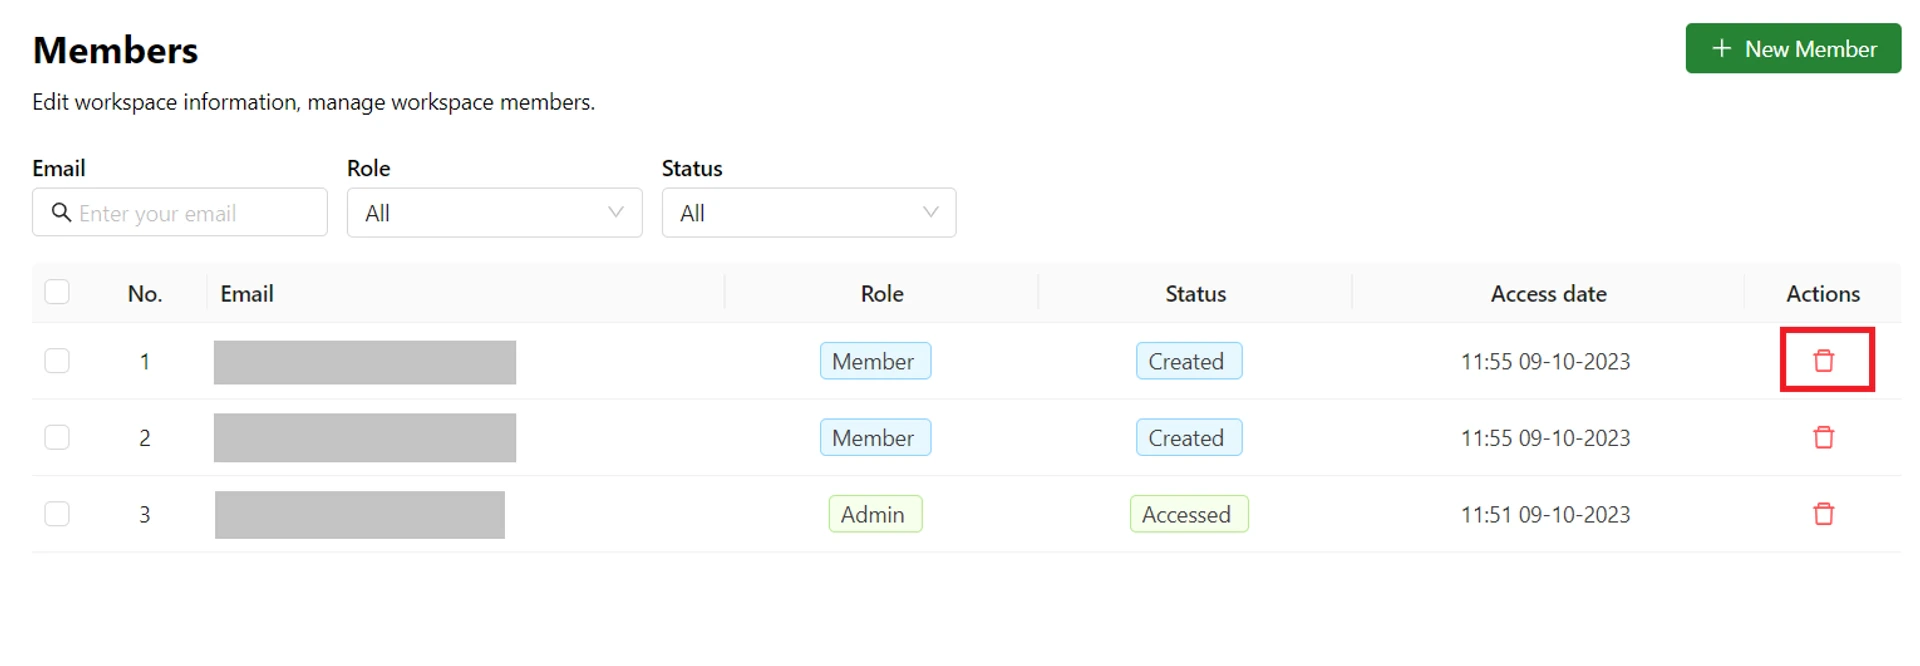Delete the Admin member in row 3

[1823, 514]
